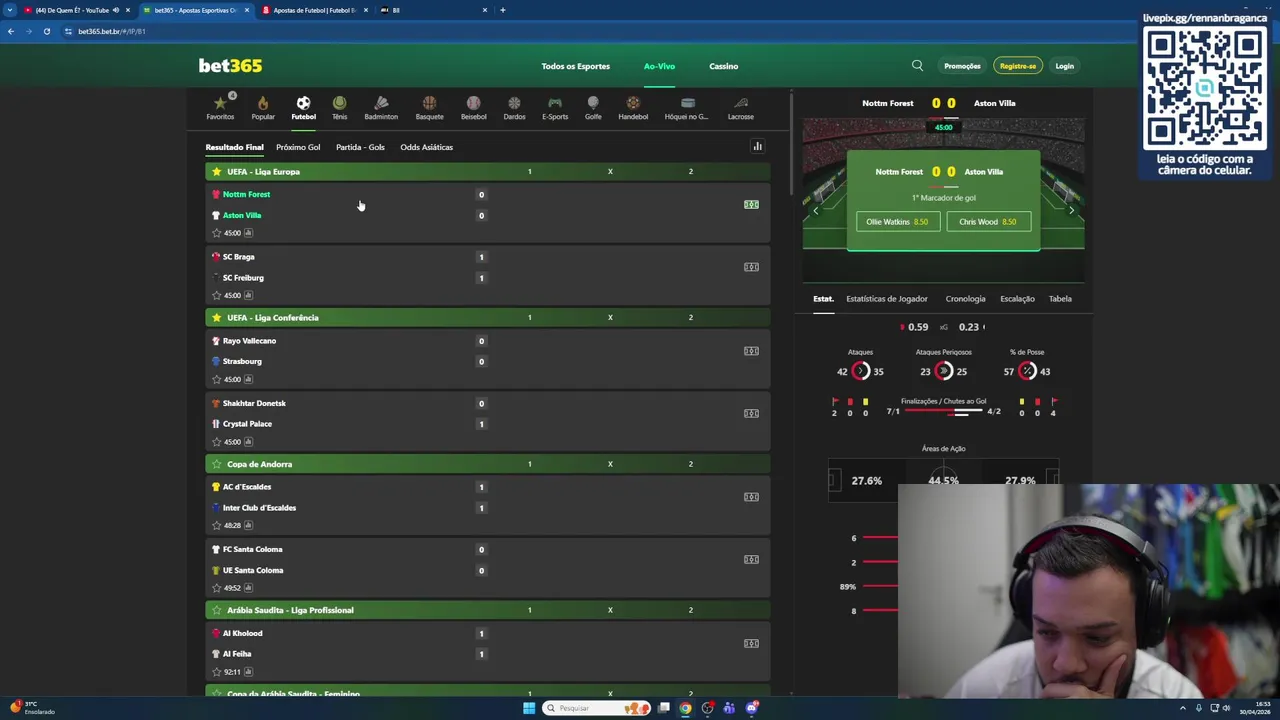Click the Login button
This screenshot has height=720, width=1280.
point(1064,66)
